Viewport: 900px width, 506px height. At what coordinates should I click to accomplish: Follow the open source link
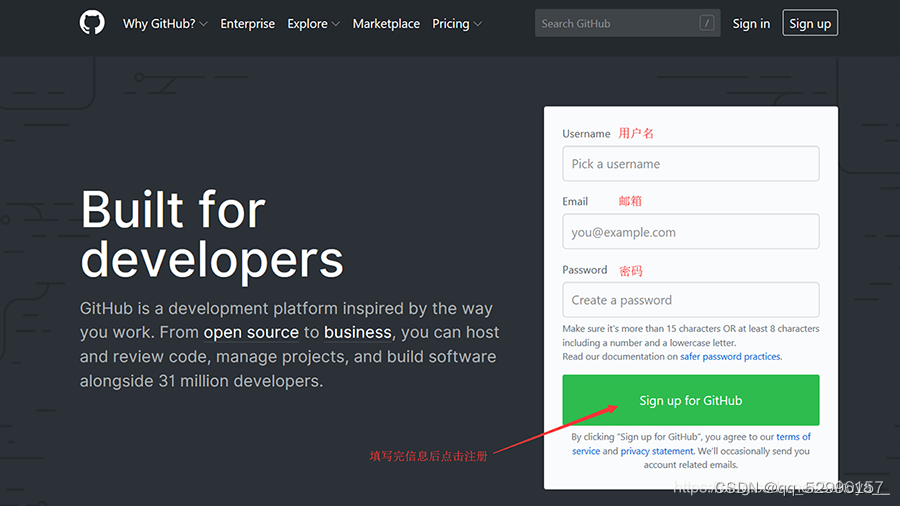coord(251,332)
